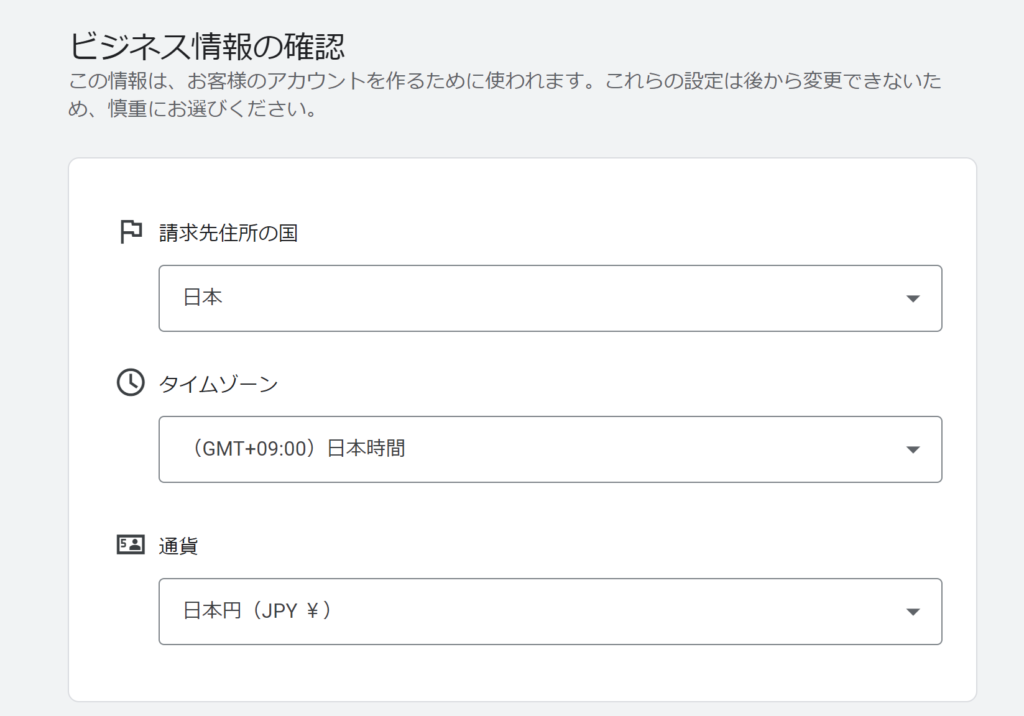The image size is (1024, 716).
Task: Select the 日本円 (JPY ¥) value text
Action: pos(257,611)
